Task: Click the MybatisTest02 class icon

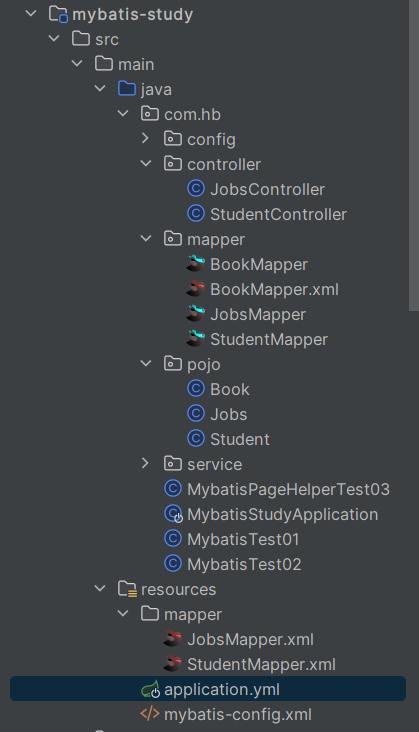Action: pos(173,563)
